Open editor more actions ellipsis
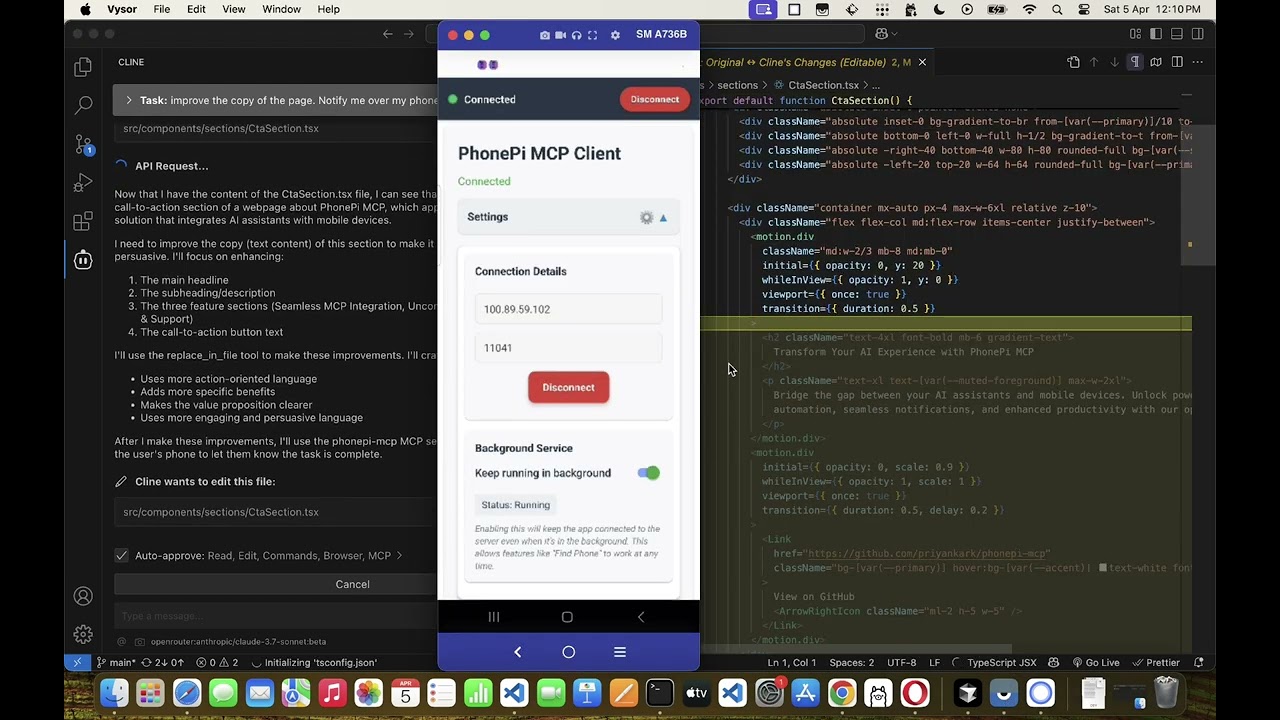This screenshot has width=1280, height=720. coord(1198,62)
